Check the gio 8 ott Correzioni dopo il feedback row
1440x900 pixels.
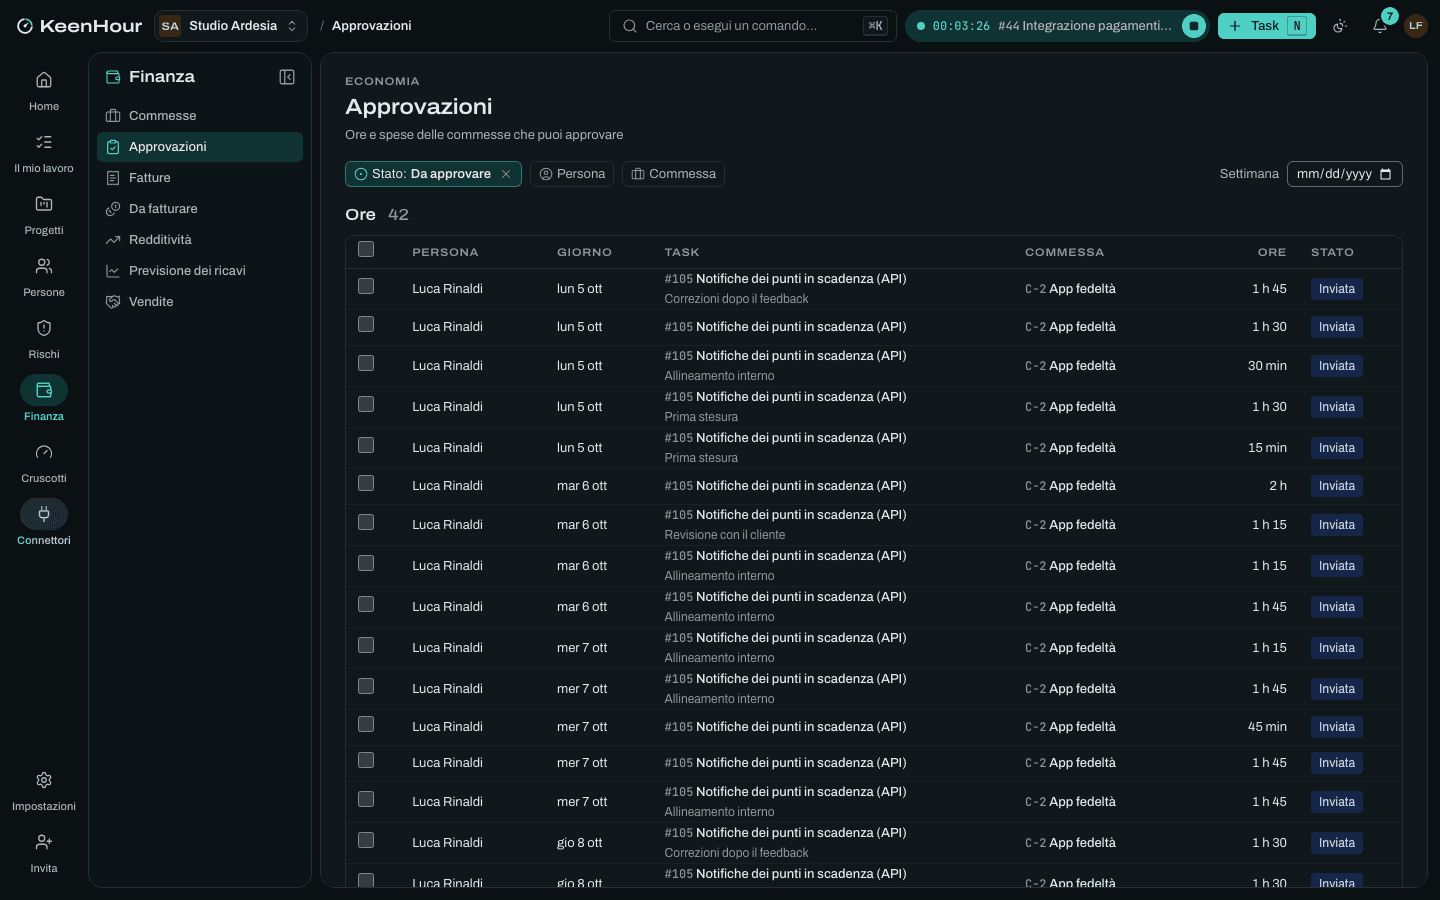click(366, 840)
